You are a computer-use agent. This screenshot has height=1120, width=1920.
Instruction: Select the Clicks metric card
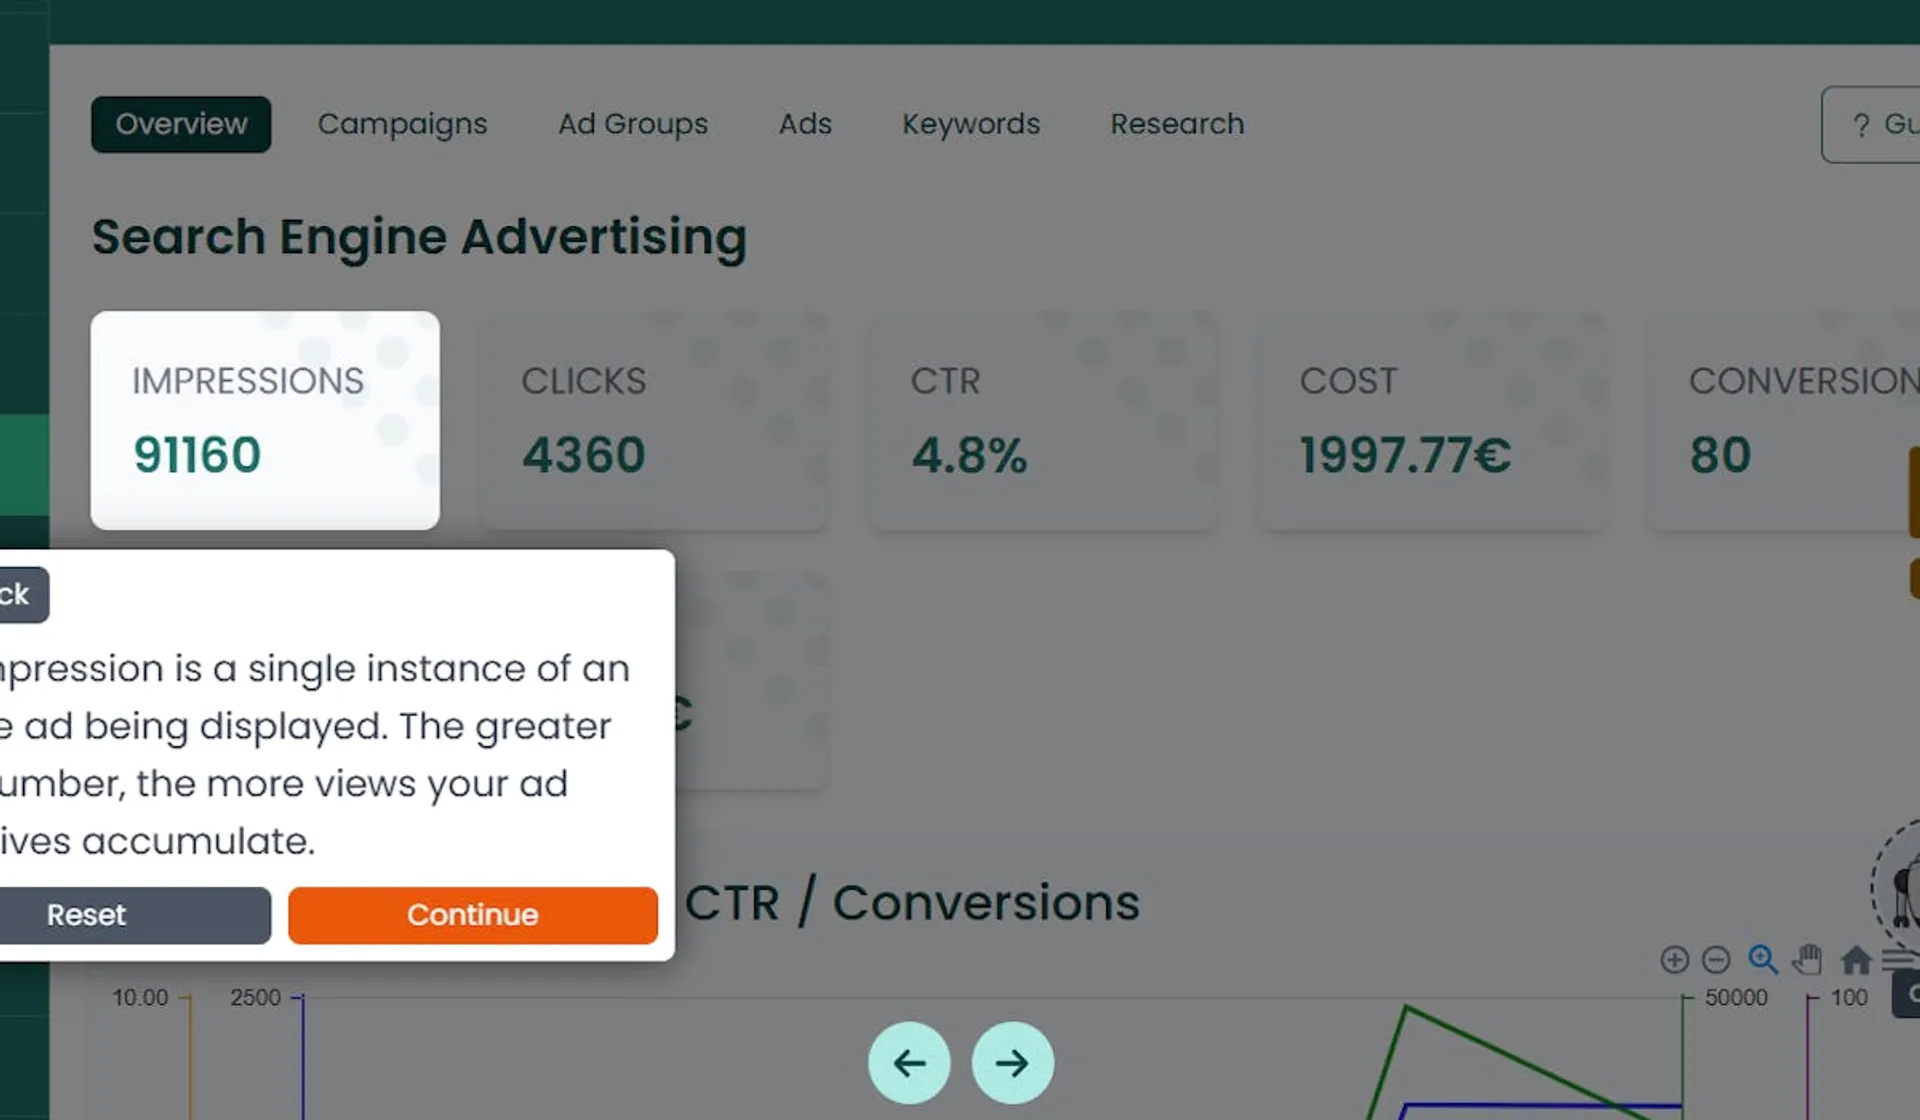pos(653,420)
